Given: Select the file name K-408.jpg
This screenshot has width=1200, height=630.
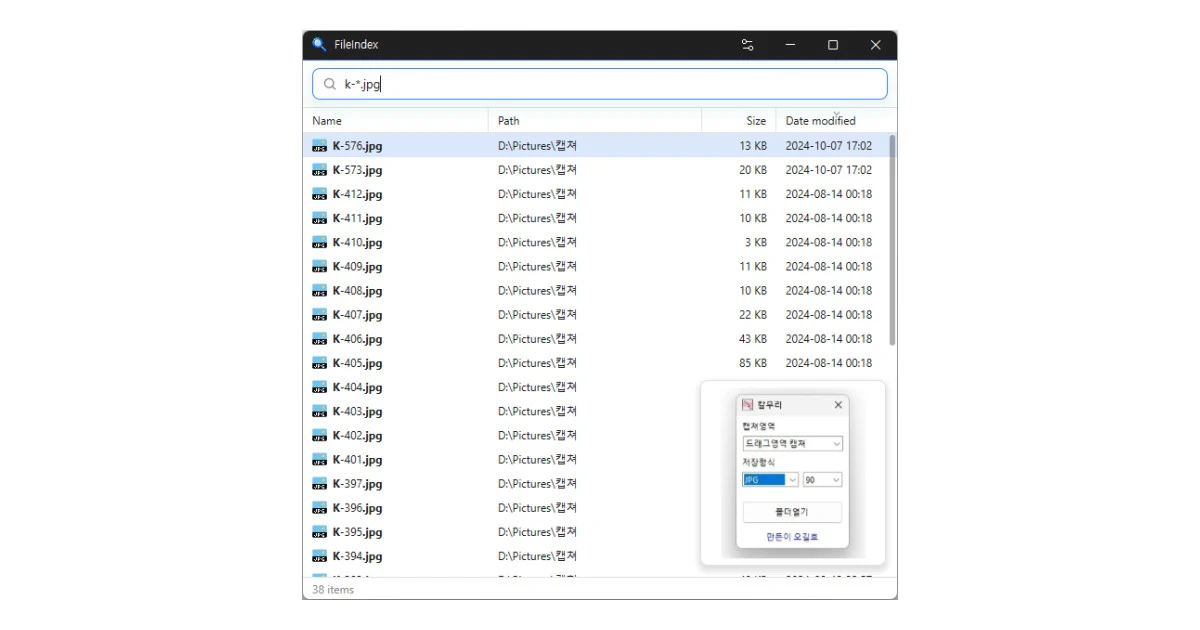Looking at the screenshot, I should pyautogui.click(x=357, y=291).
